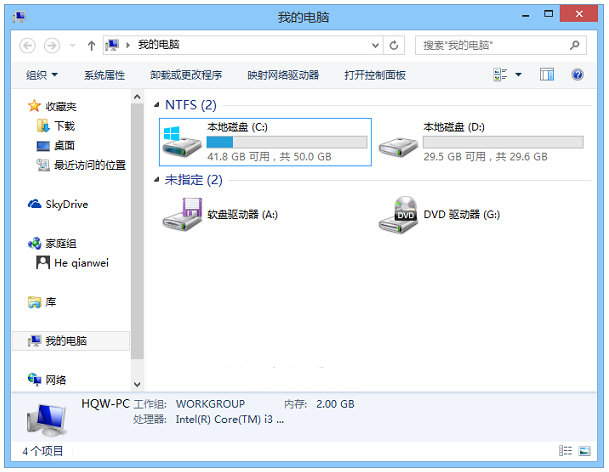This screenshot has width=609, height=472.
Task: Select He qianwei user
Action: click(x=81, y=263)
